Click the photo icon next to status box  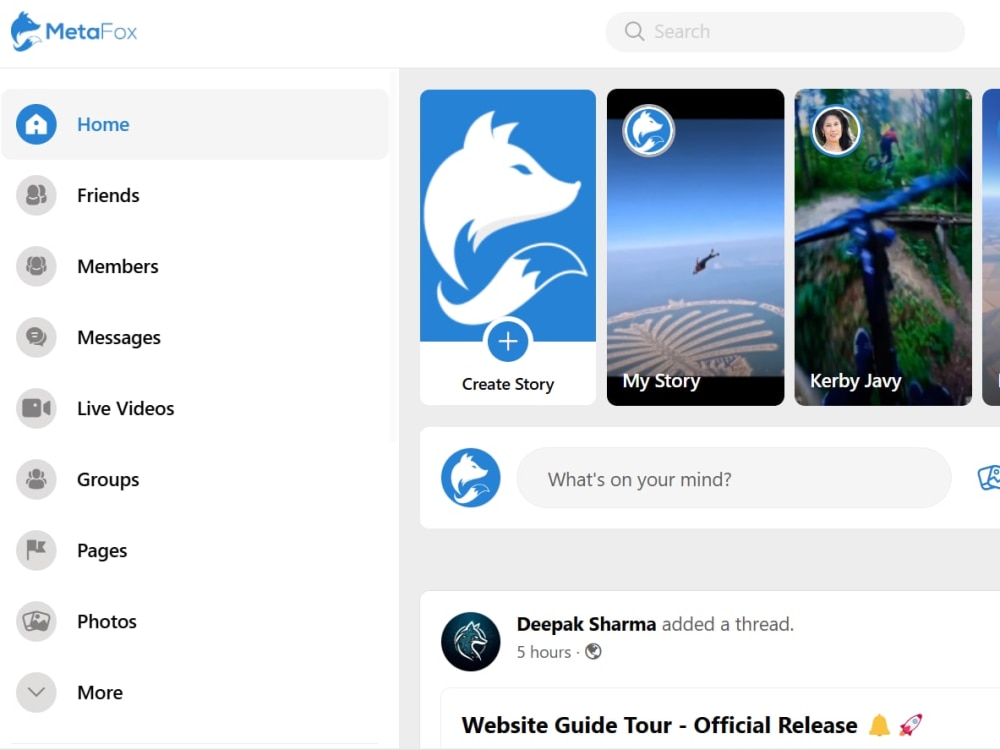click(989, 478)
